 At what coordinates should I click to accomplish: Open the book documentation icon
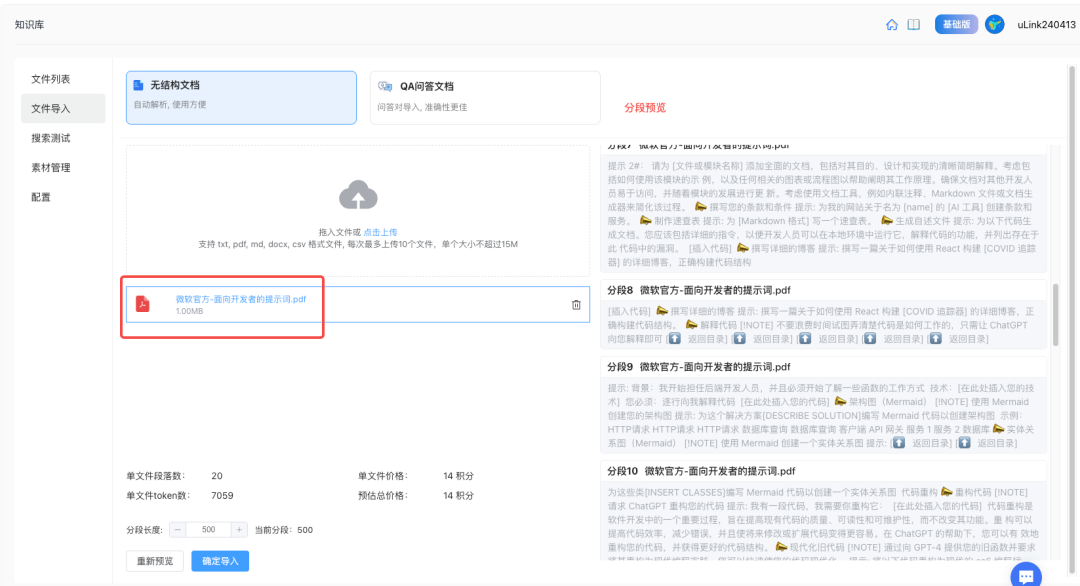pyautogui.click(x=913, y=25)
